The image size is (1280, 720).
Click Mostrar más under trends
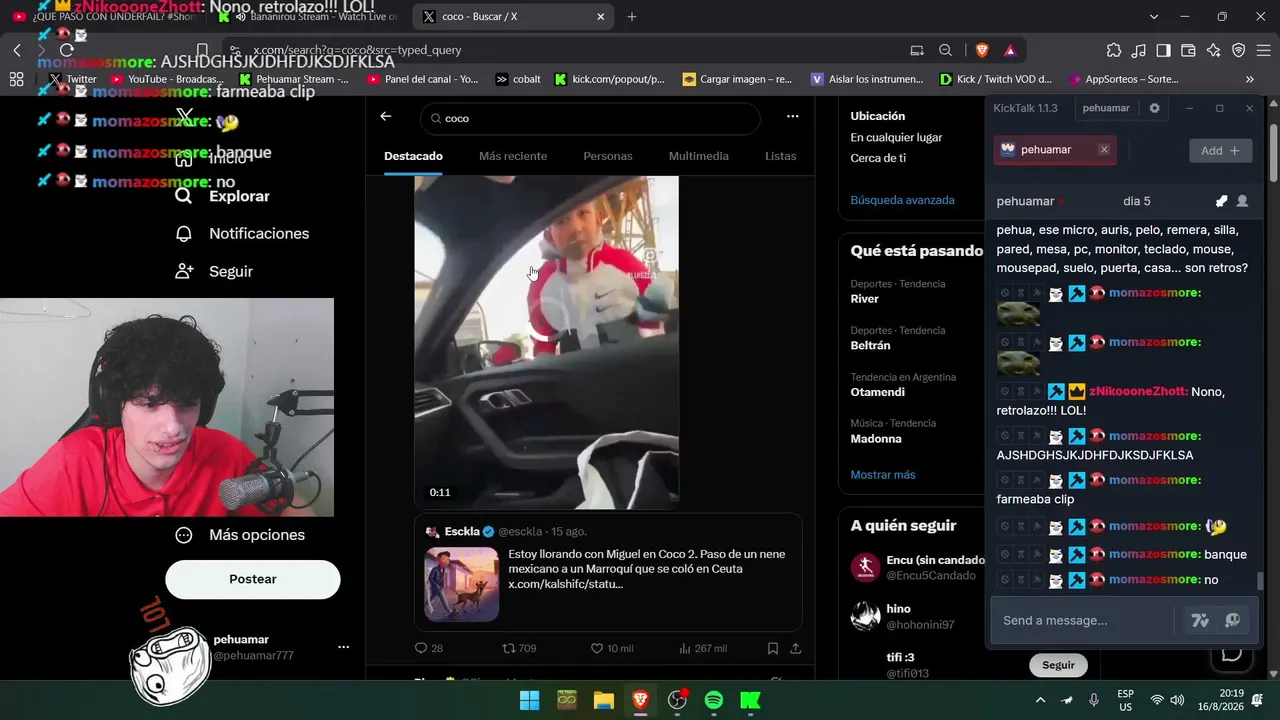(x=883, y=475)
